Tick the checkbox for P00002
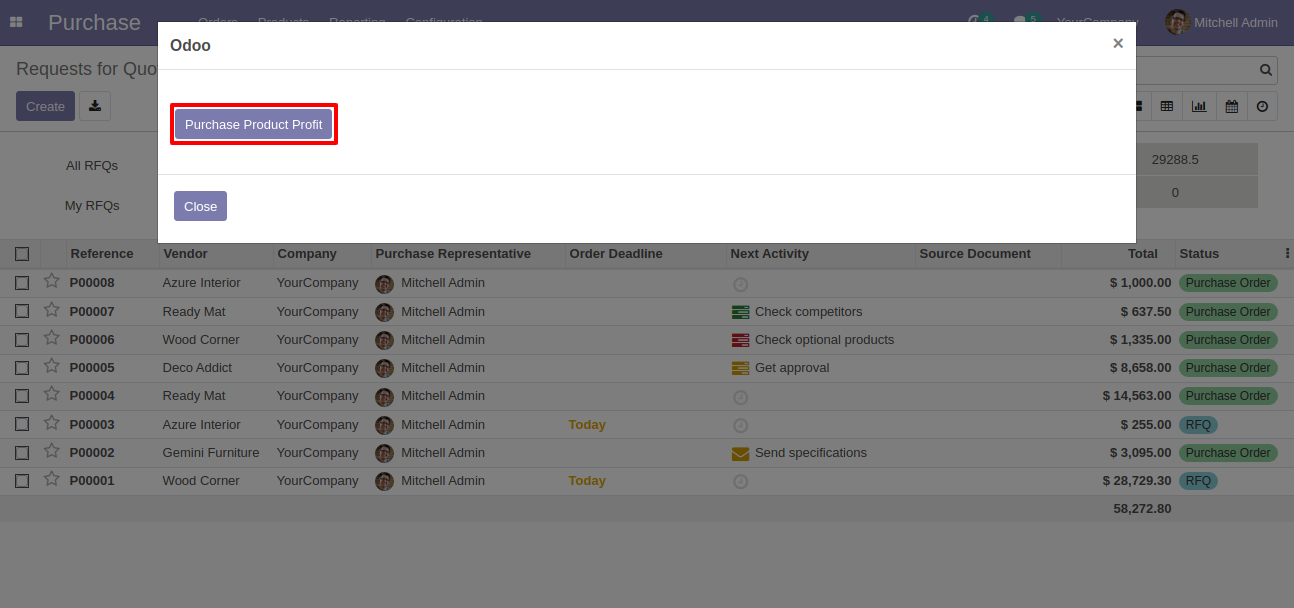The height and width of the screenshot is (608, 1294). (22, 453)
